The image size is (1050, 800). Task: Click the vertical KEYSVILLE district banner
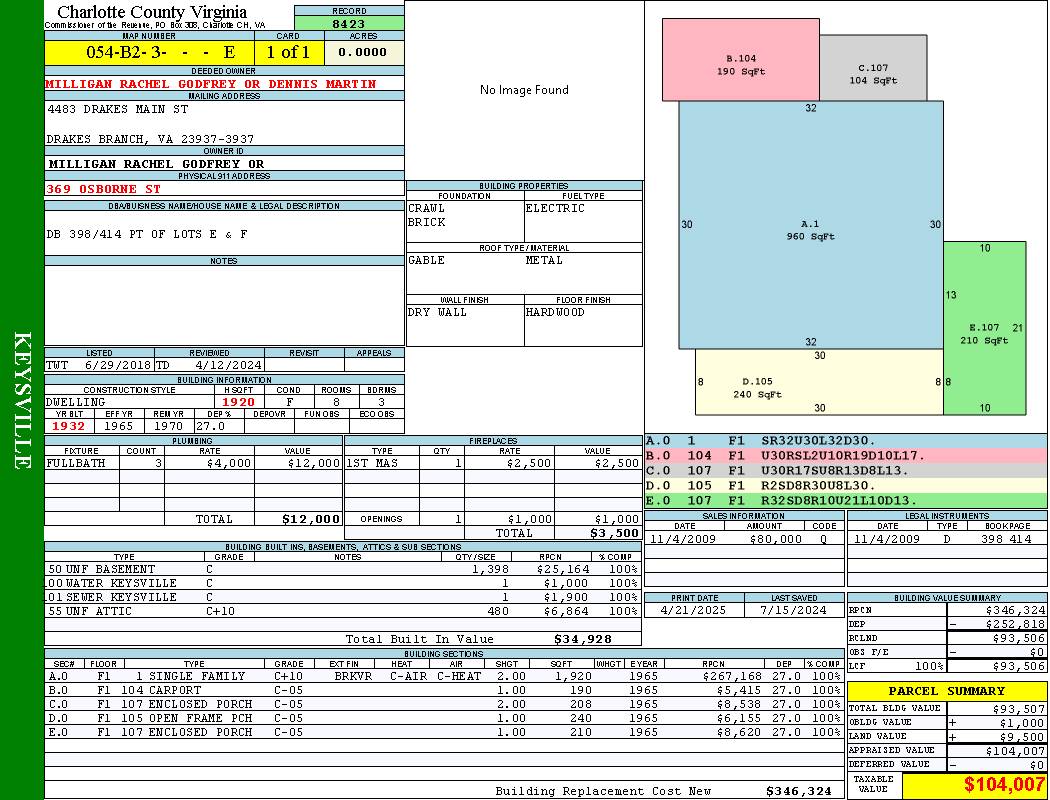pos(21,400)
